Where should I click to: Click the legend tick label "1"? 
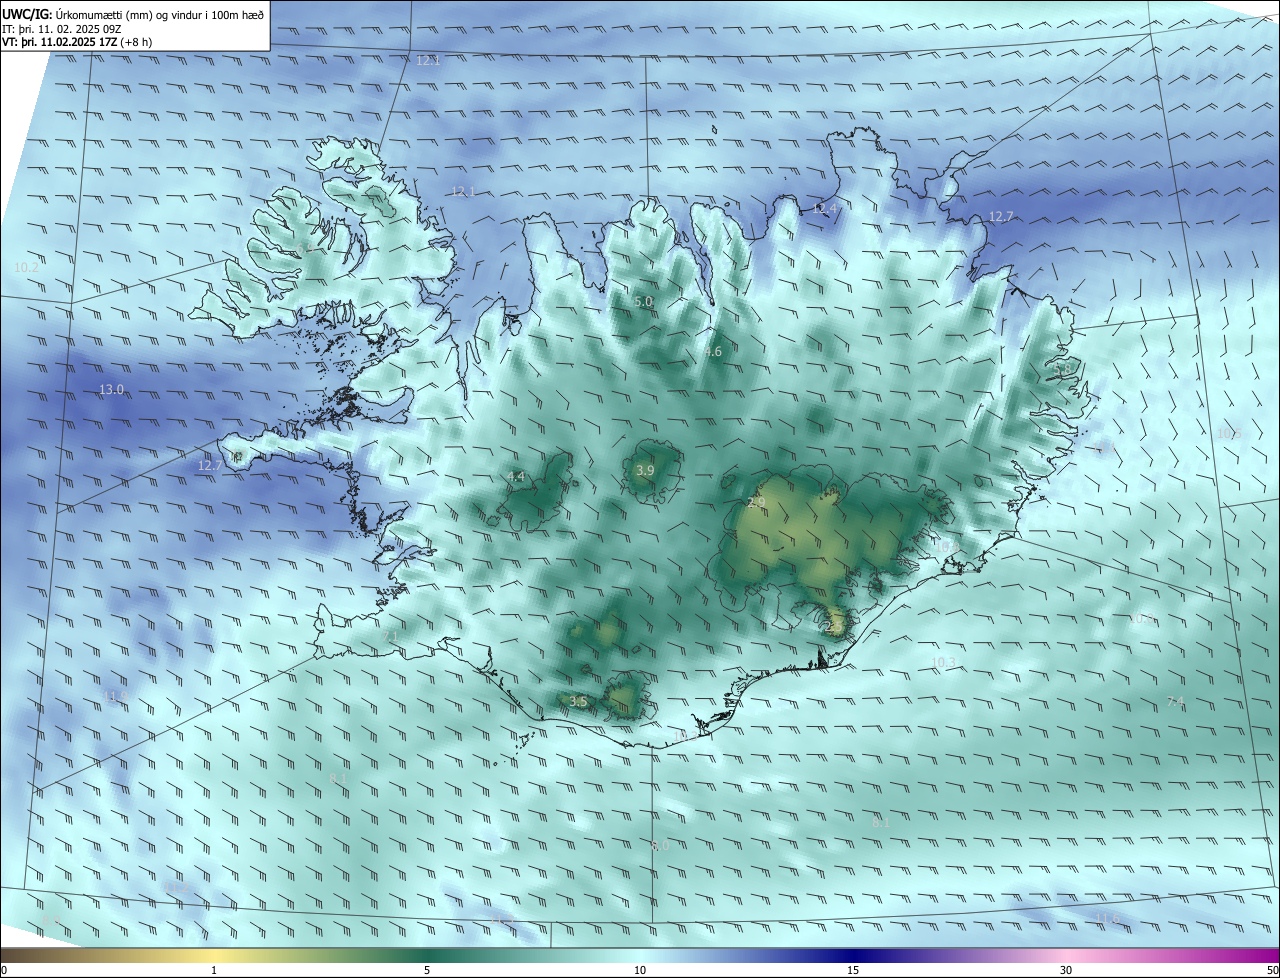click(x=214, y=971)
